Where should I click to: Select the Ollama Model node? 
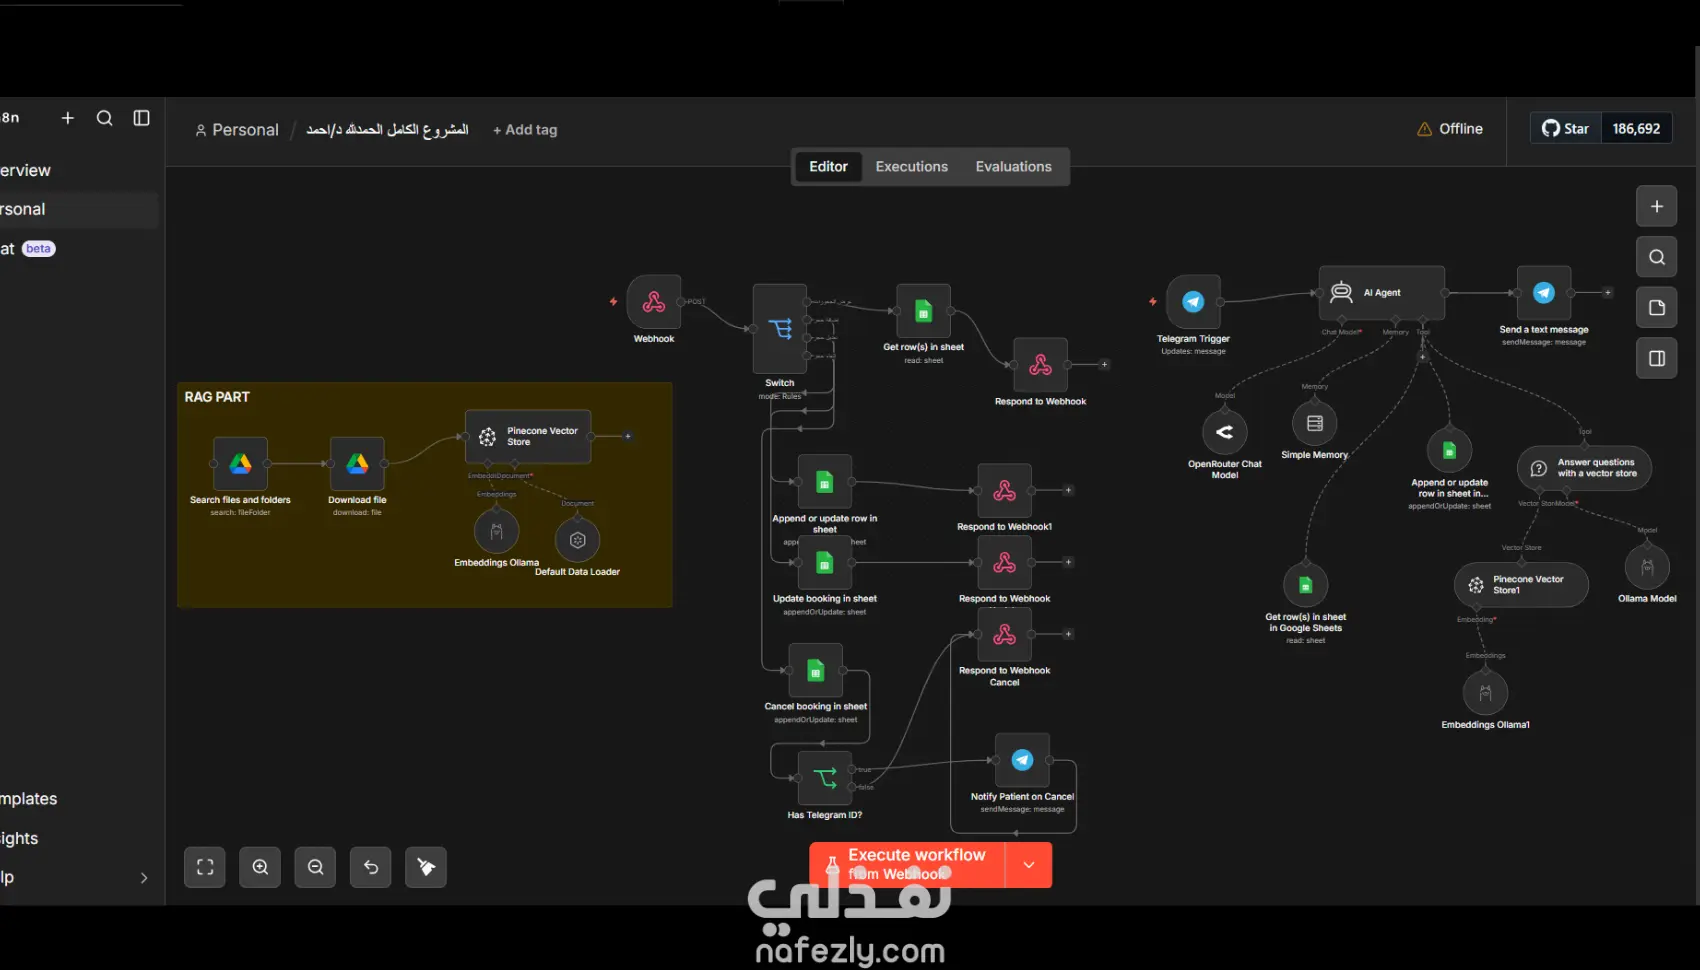click(x=1647, y=567)
